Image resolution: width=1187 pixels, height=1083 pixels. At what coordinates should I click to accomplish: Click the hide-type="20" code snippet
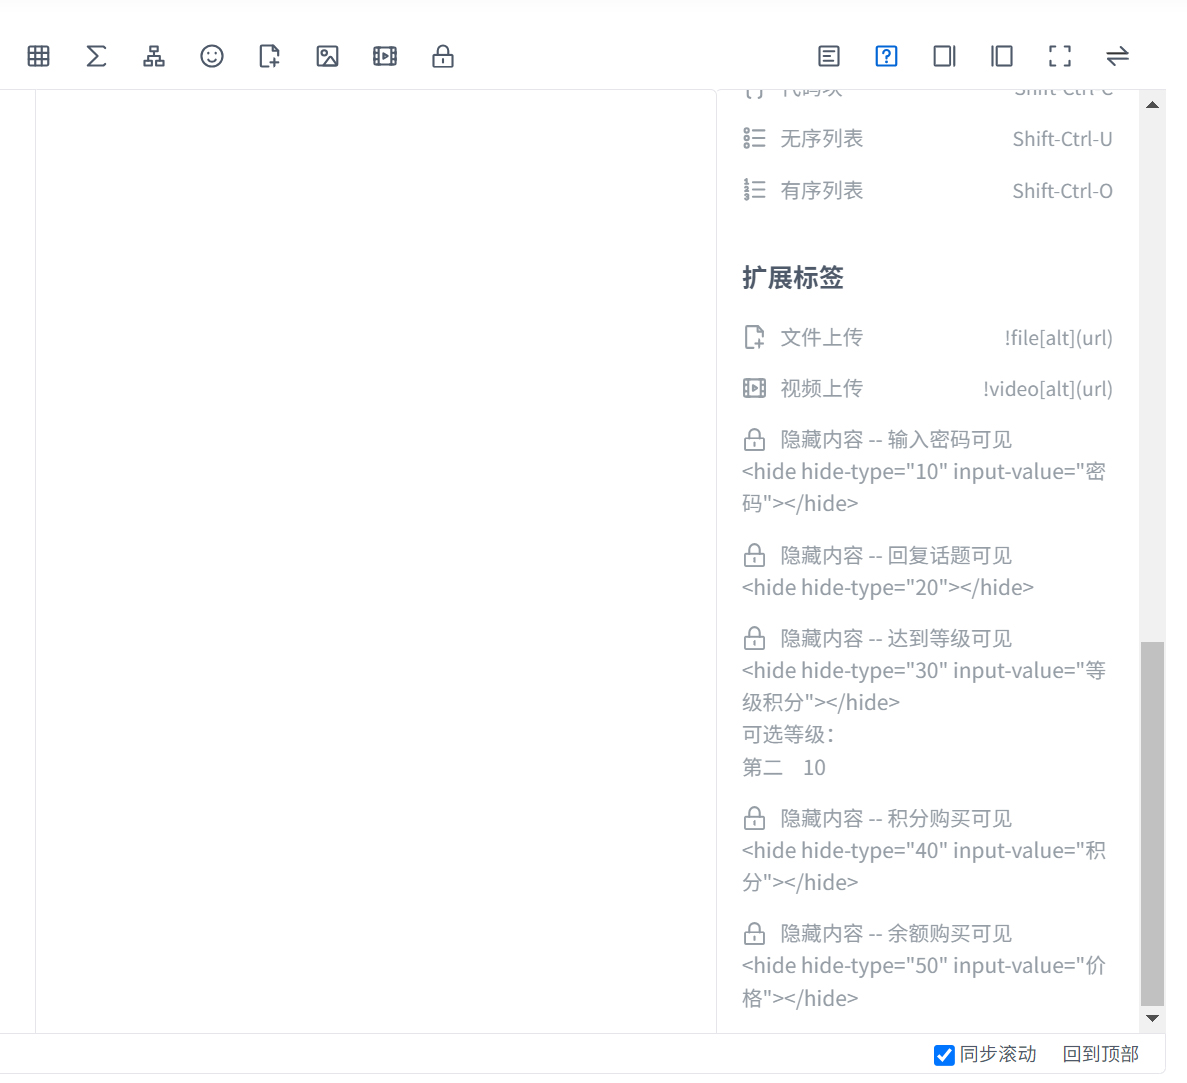[888, 587]
